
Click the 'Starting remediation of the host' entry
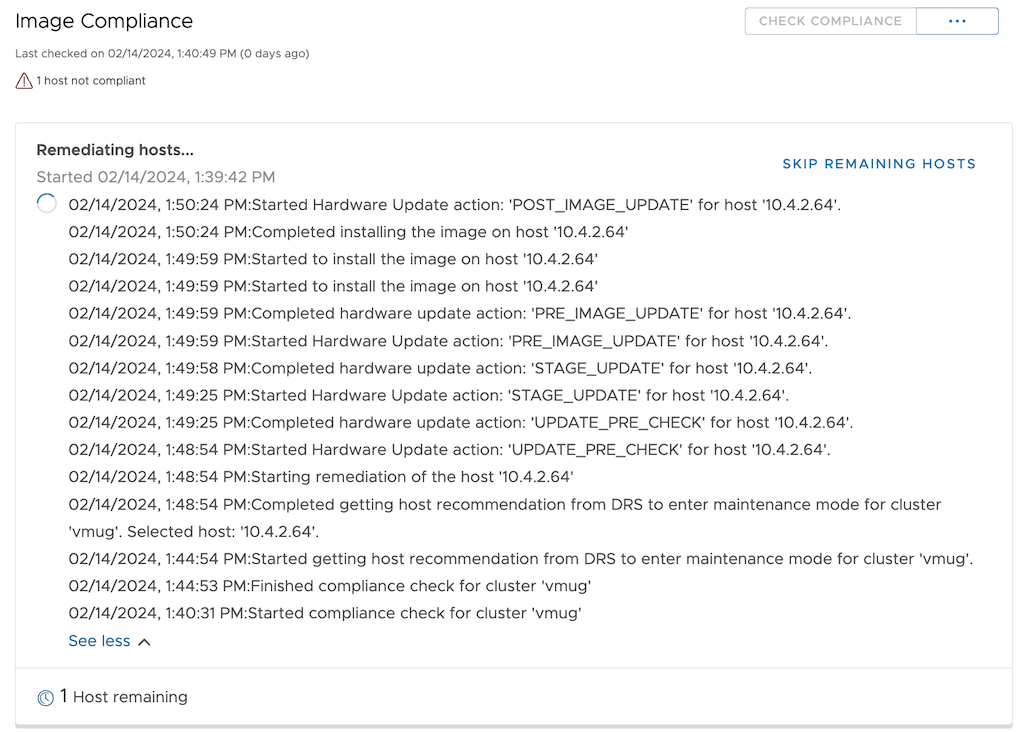click(x=320, y=477)
